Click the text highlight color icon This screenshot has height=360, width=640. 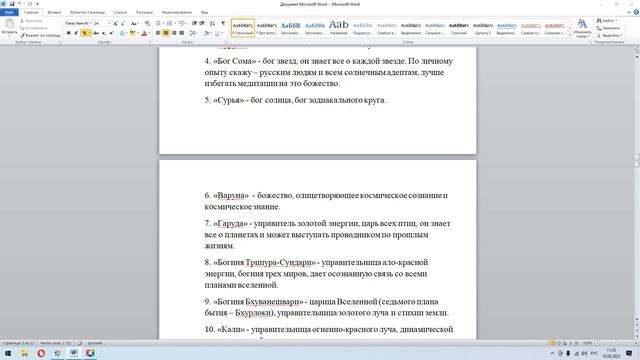[132, 33]
